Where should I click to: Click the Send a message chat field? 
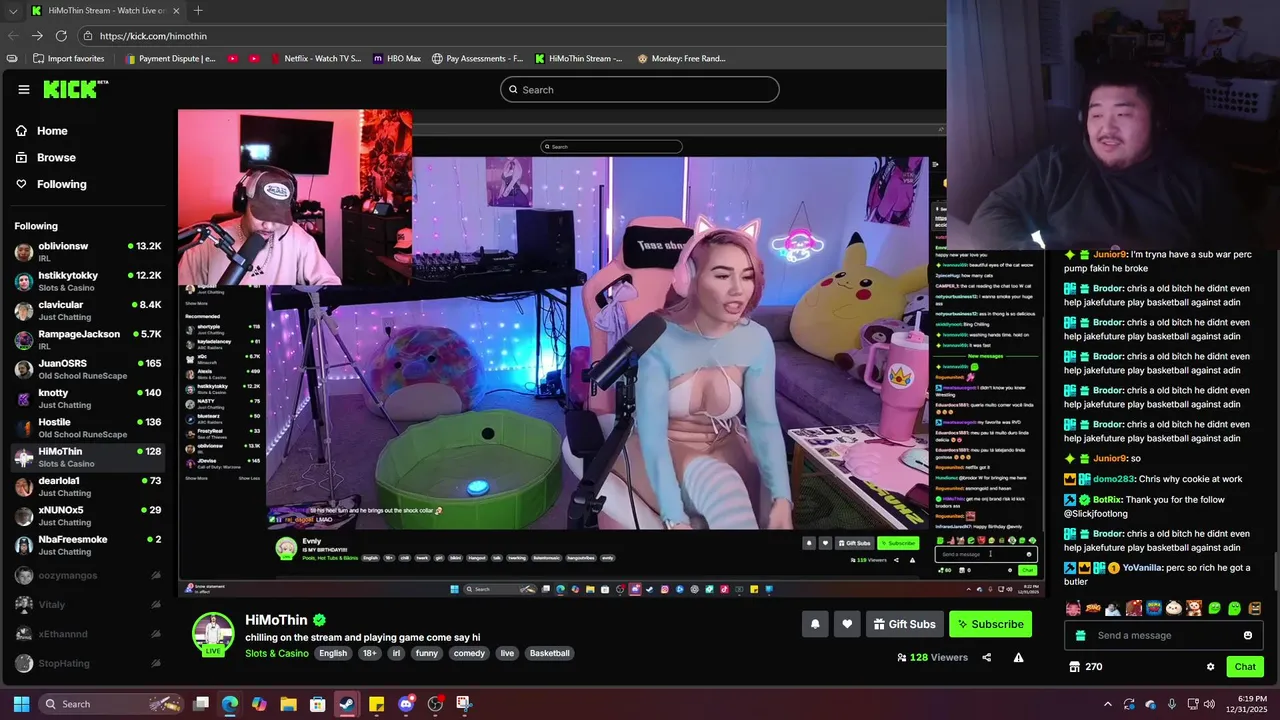pyautogui.click(x=1165, y=635)
